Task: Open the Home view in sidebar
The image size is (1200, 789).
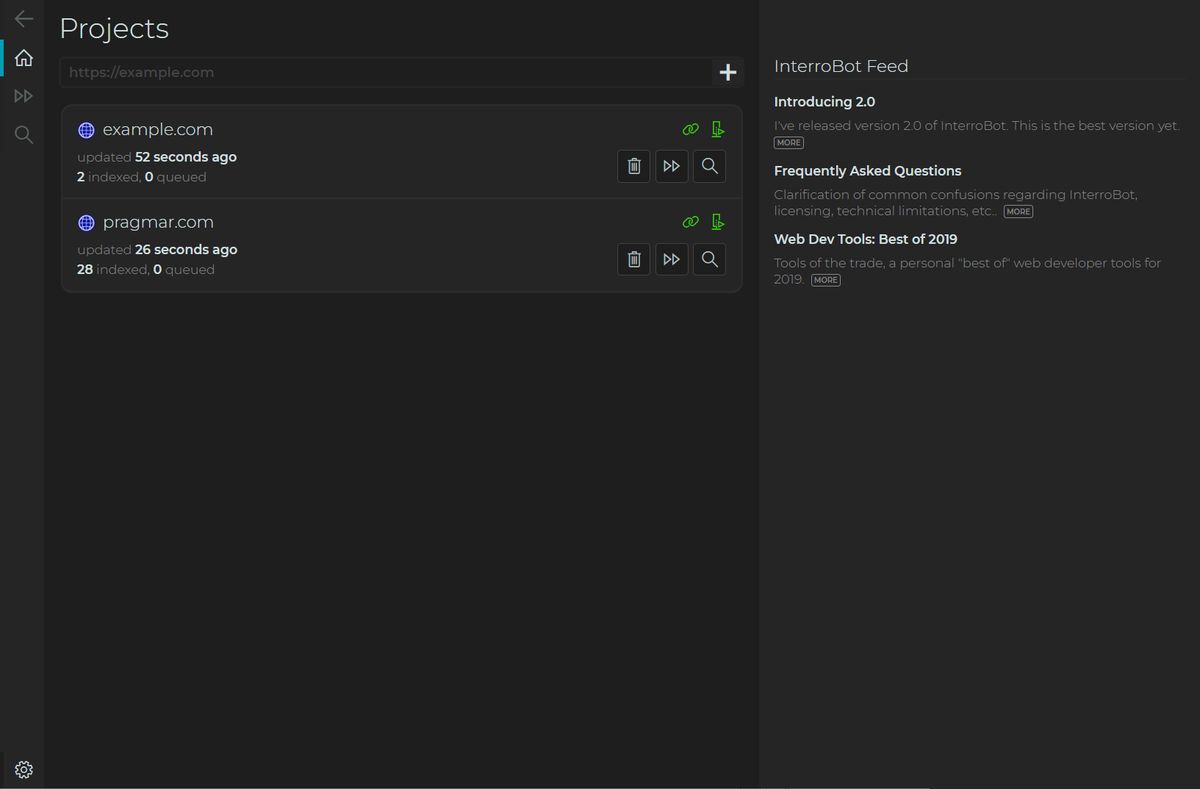Action: click(x=24, y=58)
